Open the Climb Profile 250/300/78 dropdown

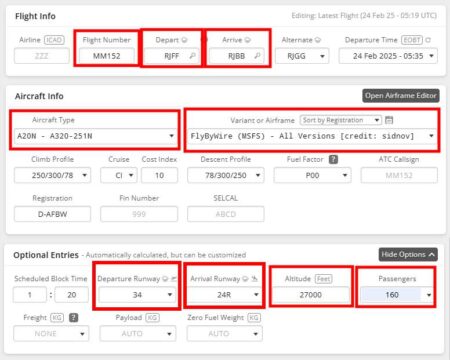[x=52, y=175]
